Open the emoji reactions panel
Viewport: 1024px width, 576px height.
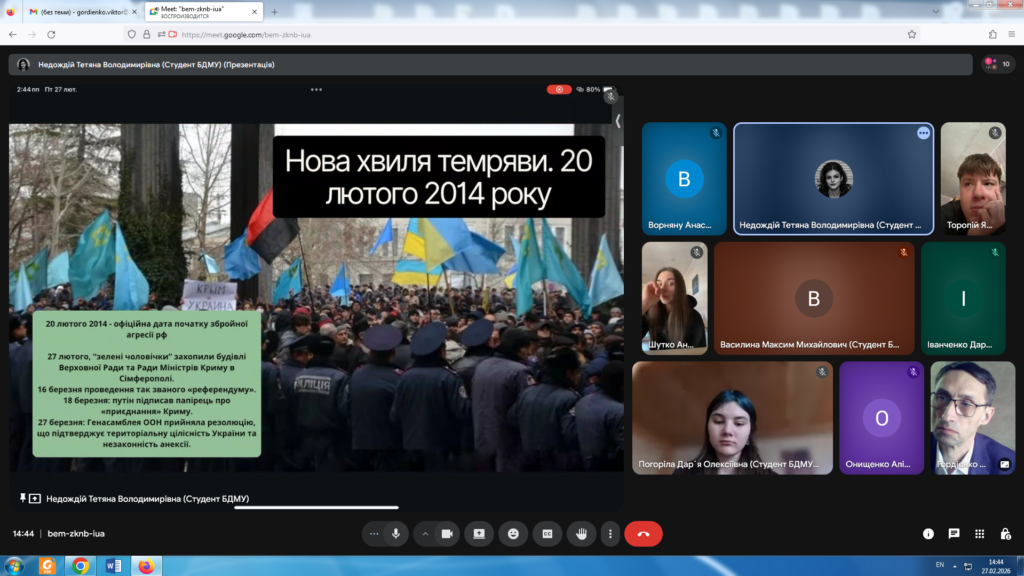pyautogui.click(x=513, y=534)
